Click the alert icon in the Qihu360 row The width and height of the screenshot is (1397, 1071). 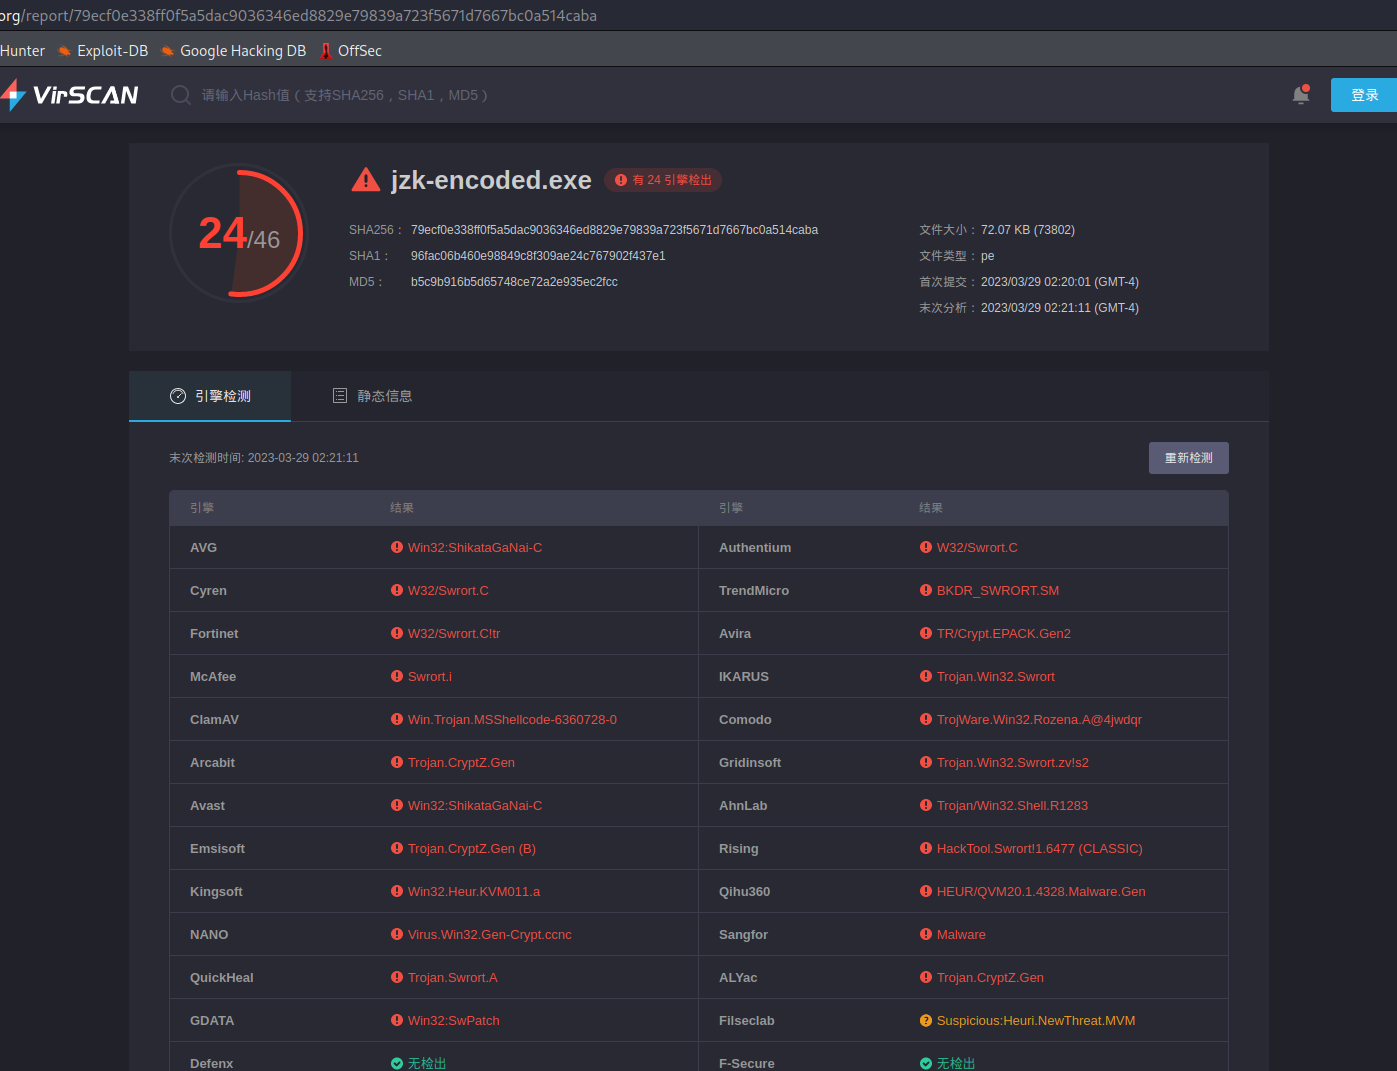[x=926, y=891]
